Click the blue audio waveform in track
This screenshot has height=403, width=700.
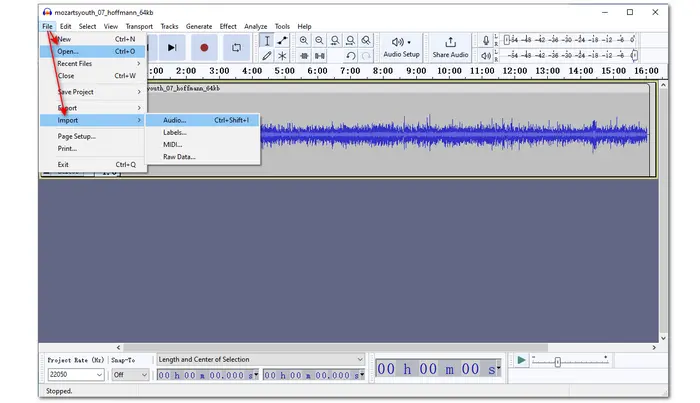(453, 135)
